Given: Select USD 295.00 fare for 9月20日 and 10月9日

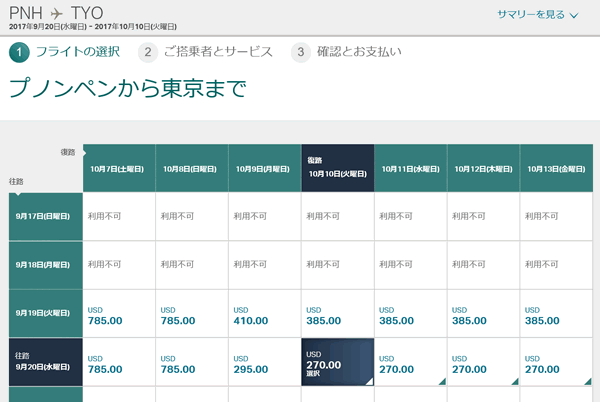Looking at the screenshot, I should click(x=264, y=362).
